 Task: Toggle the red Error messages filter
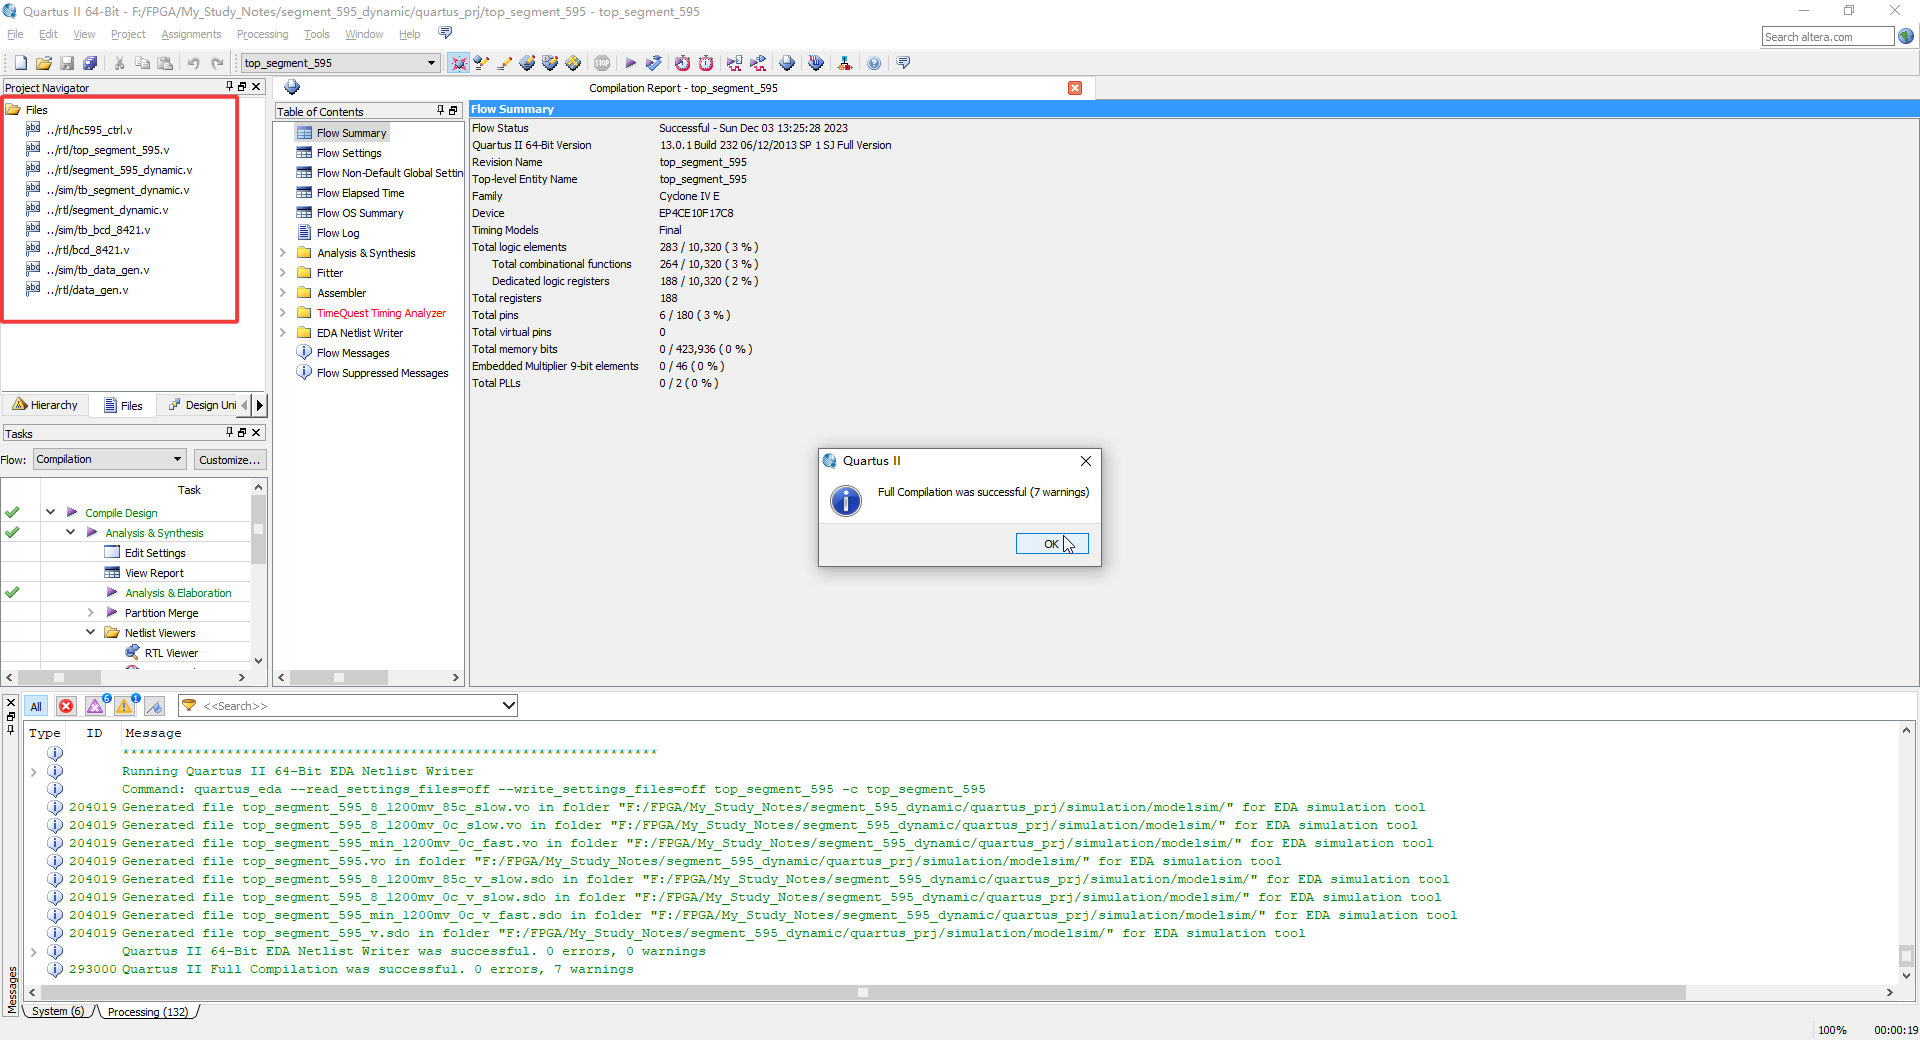tap(66, 706)
